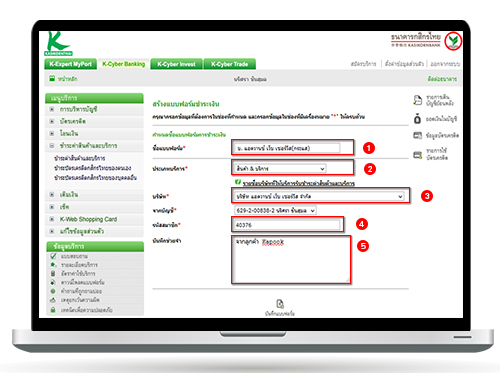Open the from-account dropdown 629-2-00838-2
The width and height of the screenshot is (500, 373).
[275, 210]
